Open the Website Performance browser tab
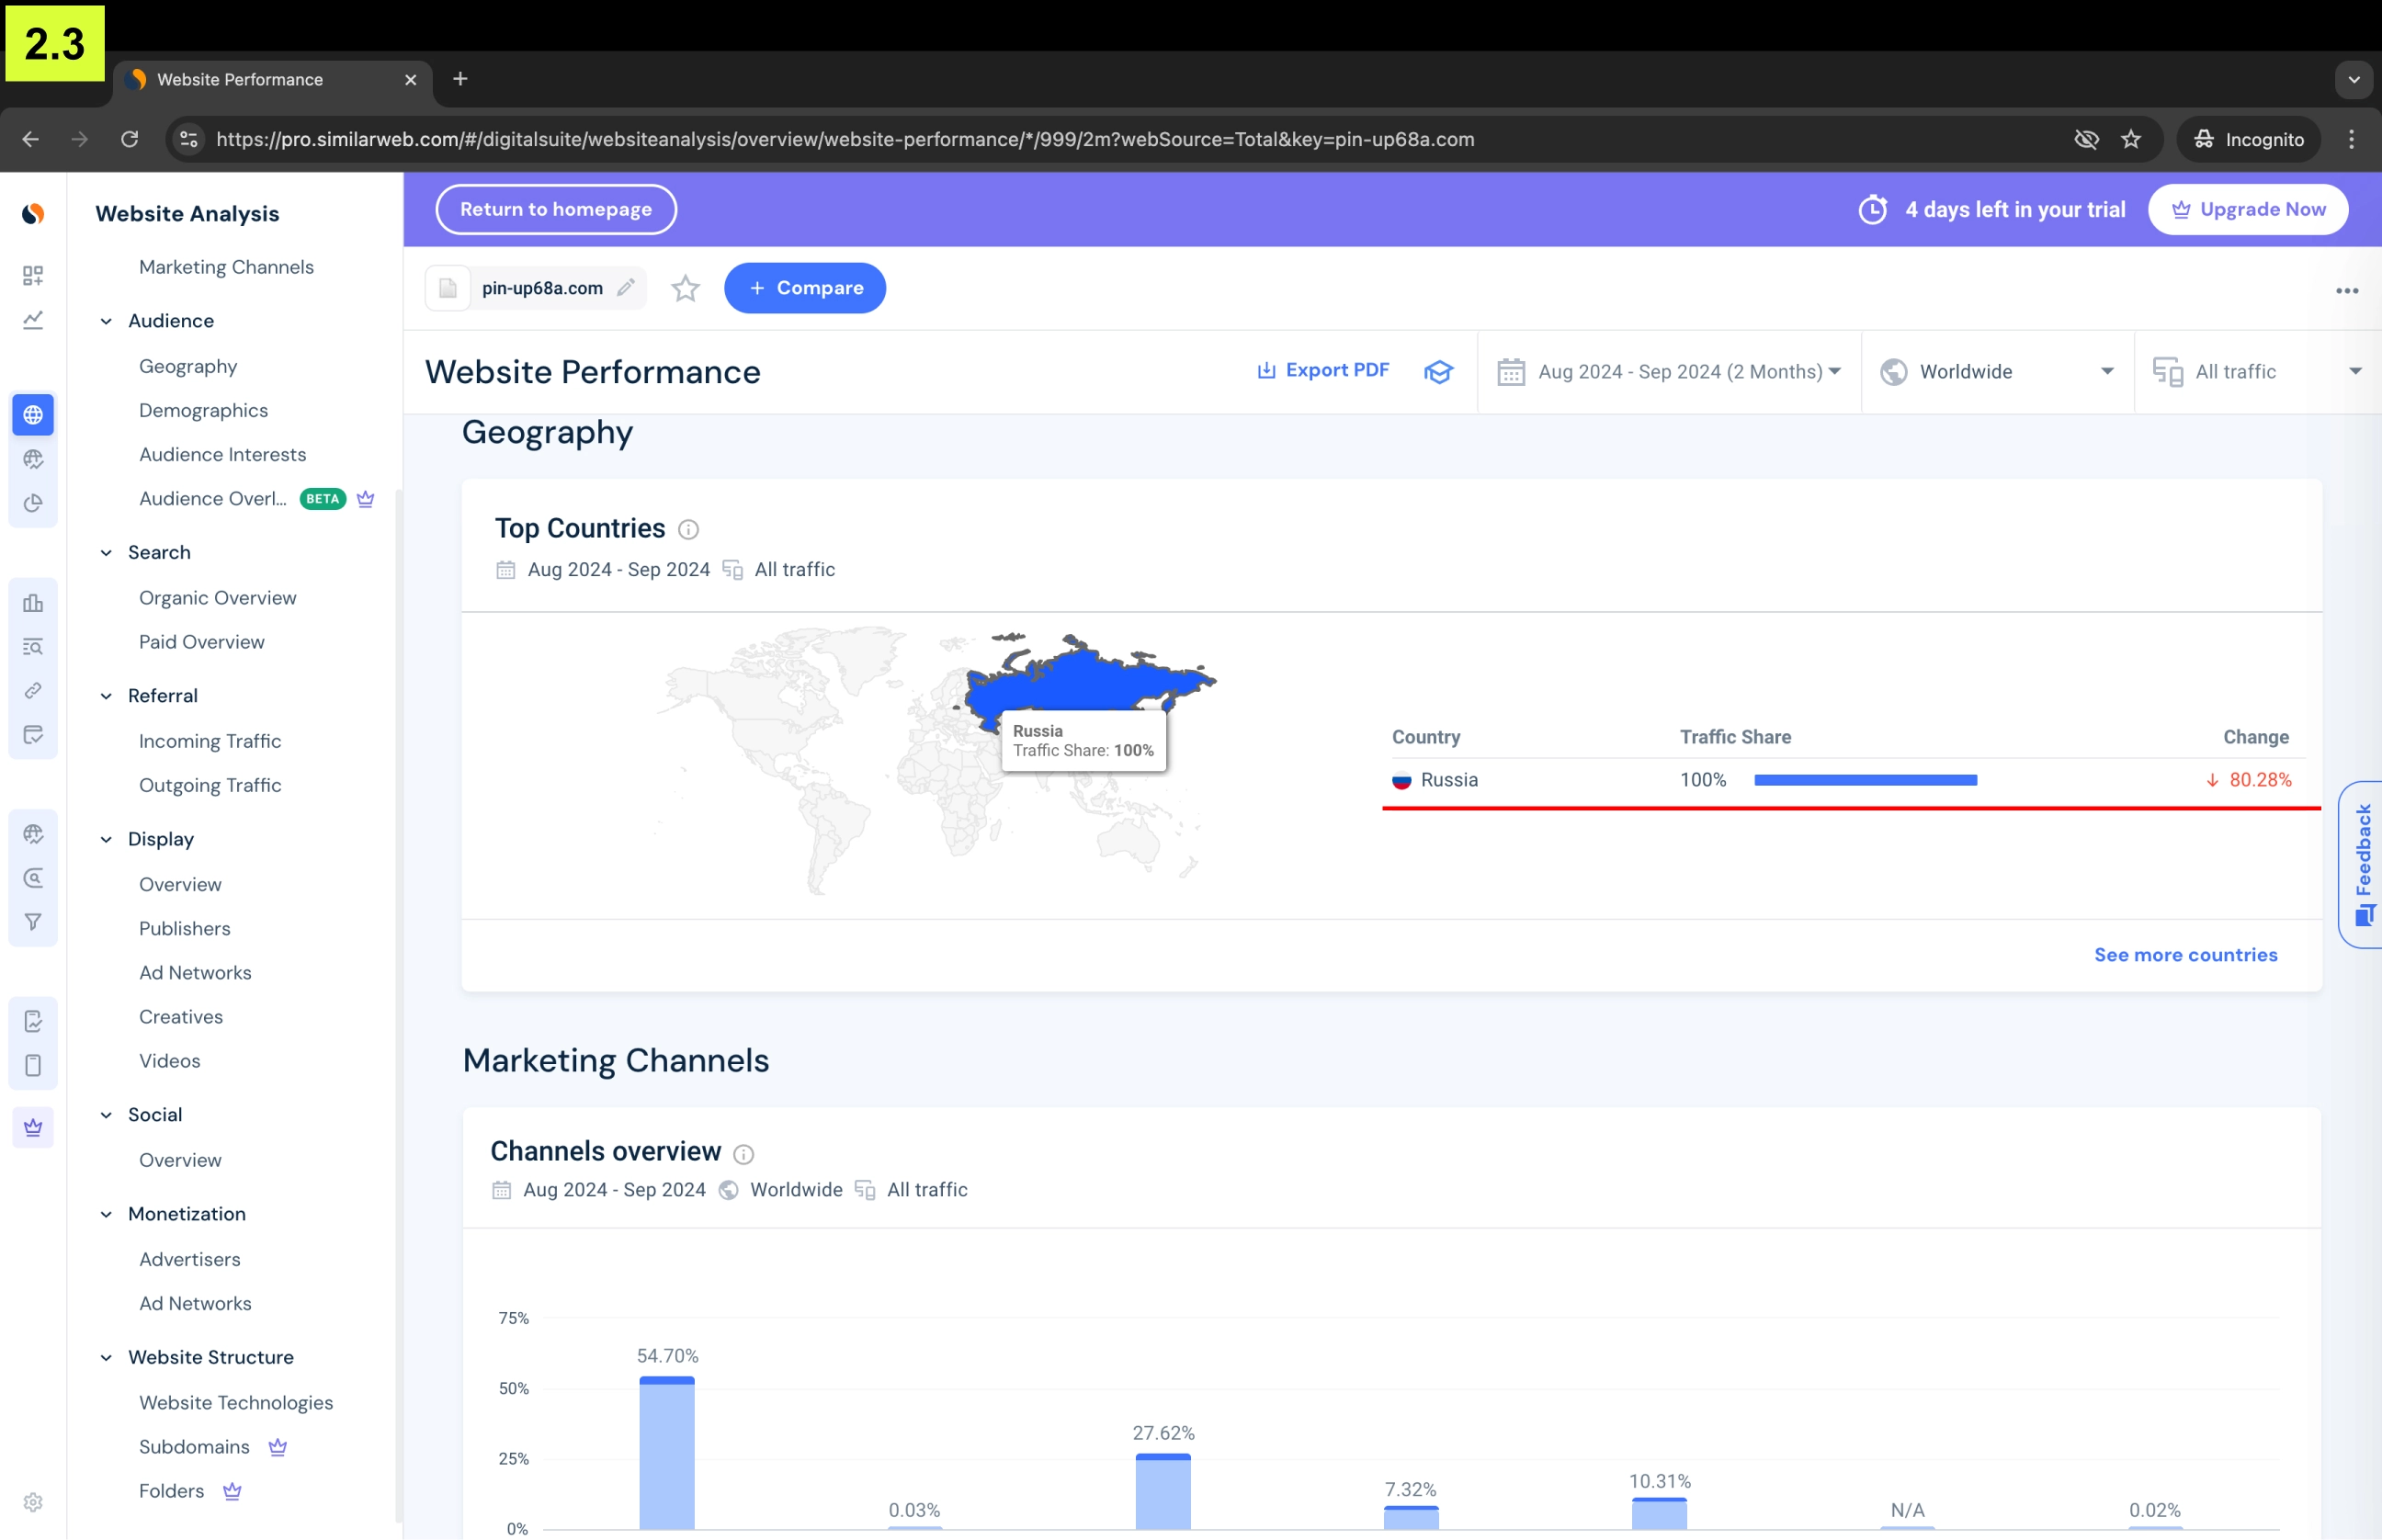The image size is (2382, 1540). [240, 79]
